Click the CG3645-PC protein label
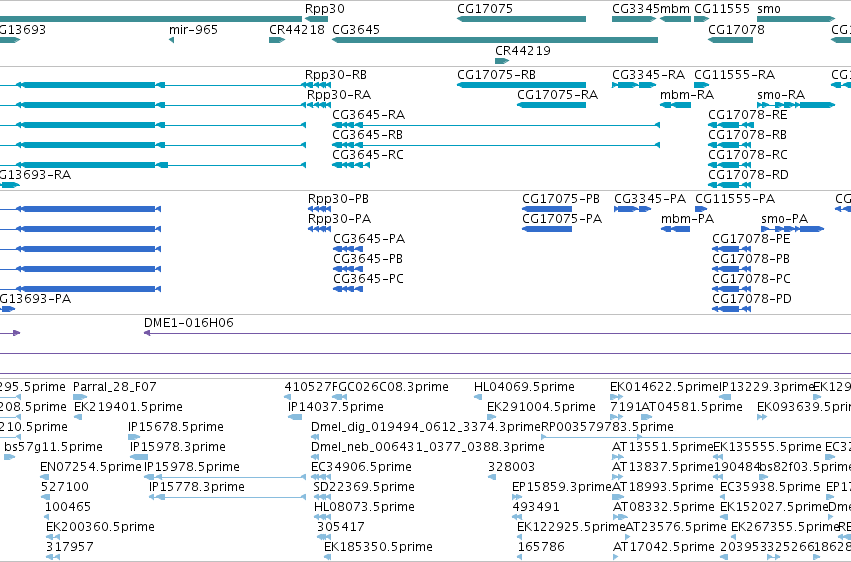Screen dimensions: 851x562 click(369, 279)
